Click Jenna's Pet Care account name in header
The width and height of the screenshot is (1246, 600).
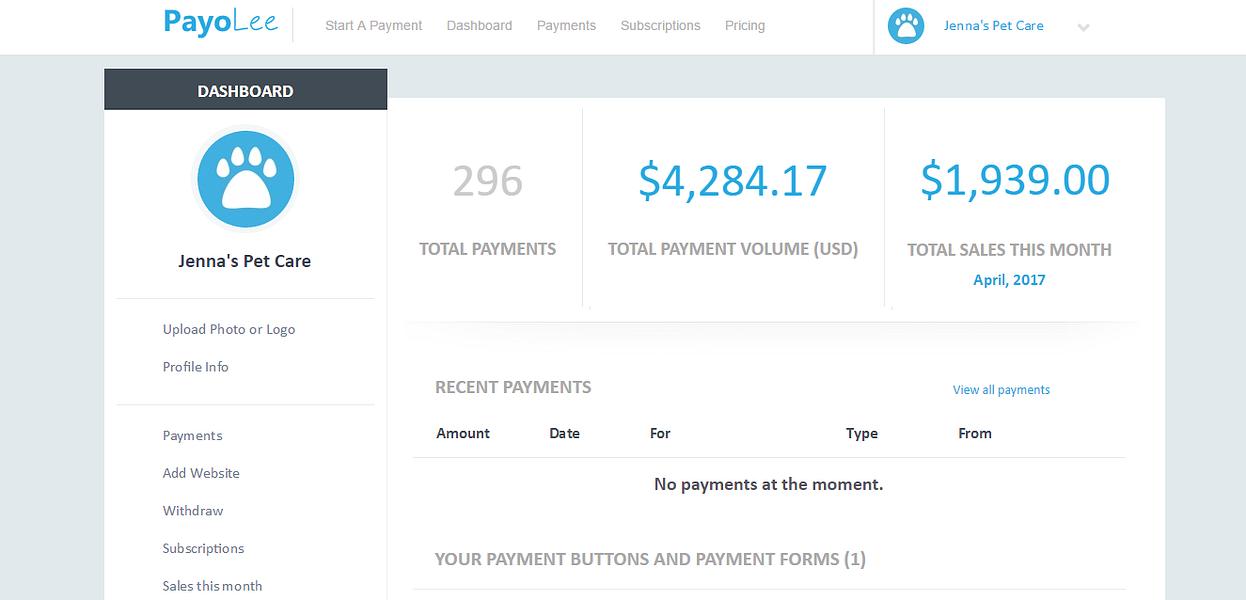(x=993, y=26)
